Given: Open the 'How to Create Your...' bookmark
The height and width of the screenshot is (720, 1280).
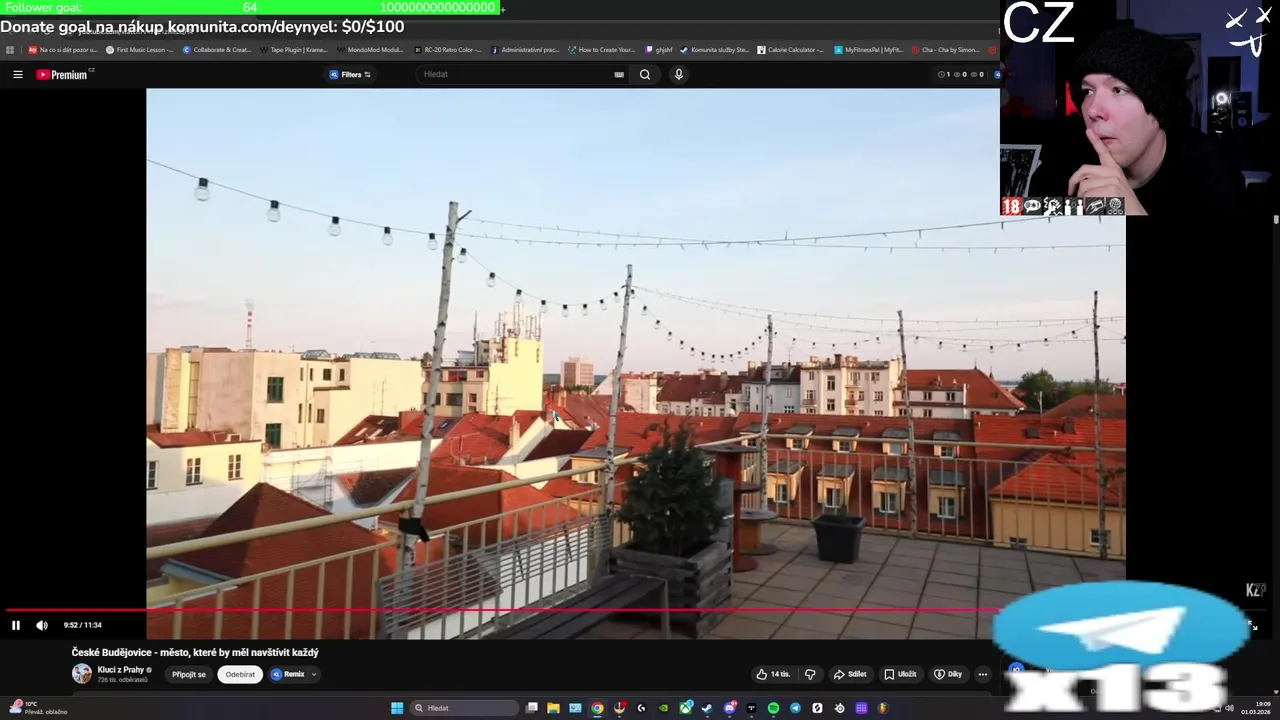Looking at the screenshot, I should coord(602,50).
